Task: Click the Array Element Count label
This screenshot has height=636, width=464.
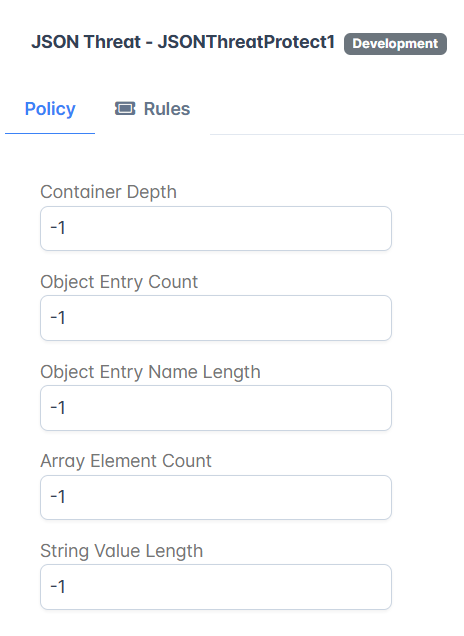Action: pos(126,461)
